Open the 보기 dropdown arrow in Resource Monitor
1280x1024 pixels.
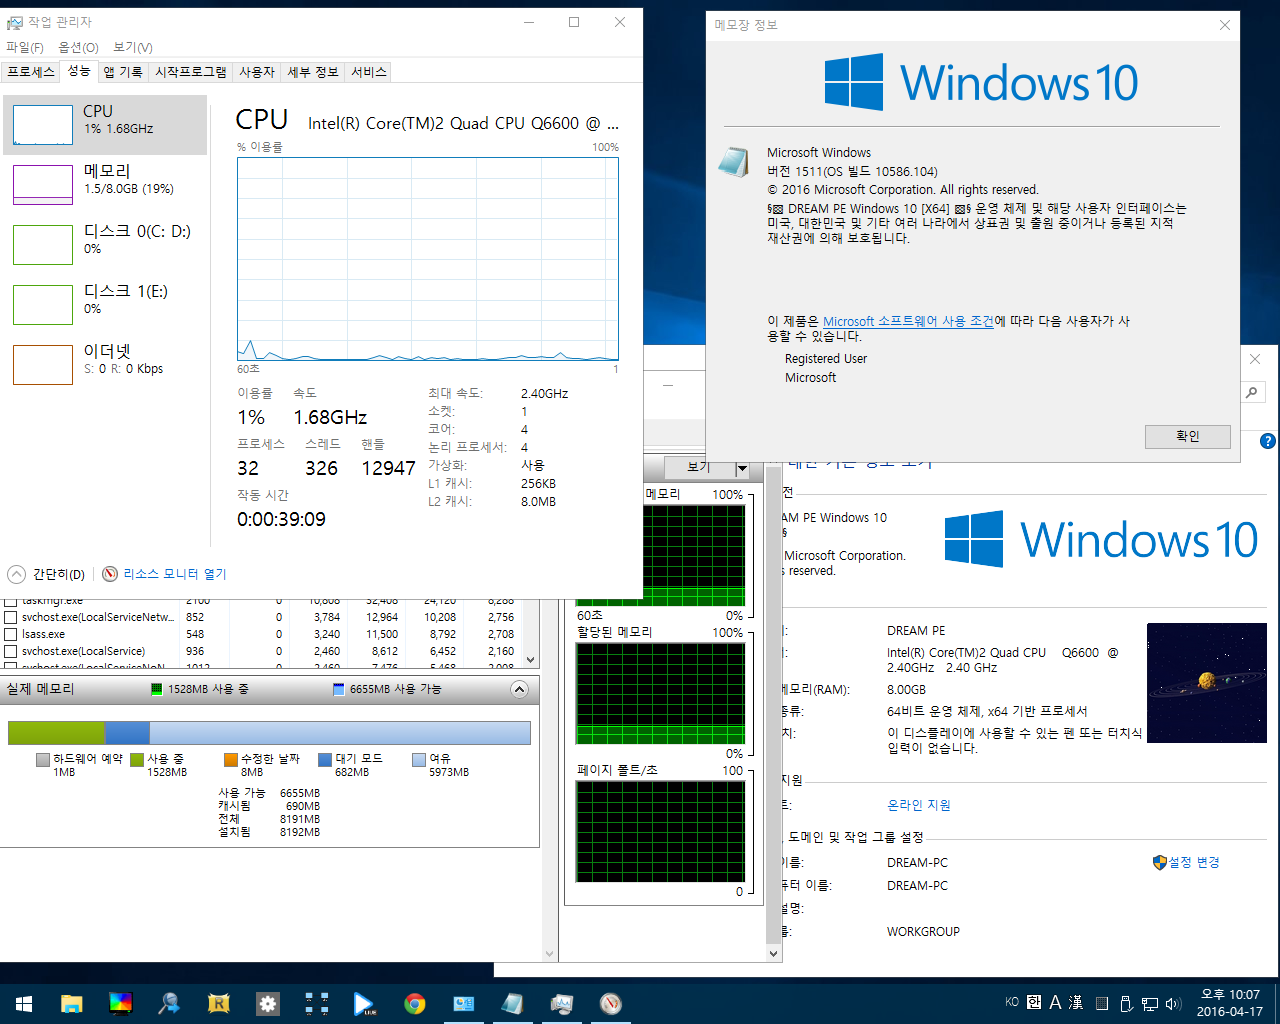742,468
